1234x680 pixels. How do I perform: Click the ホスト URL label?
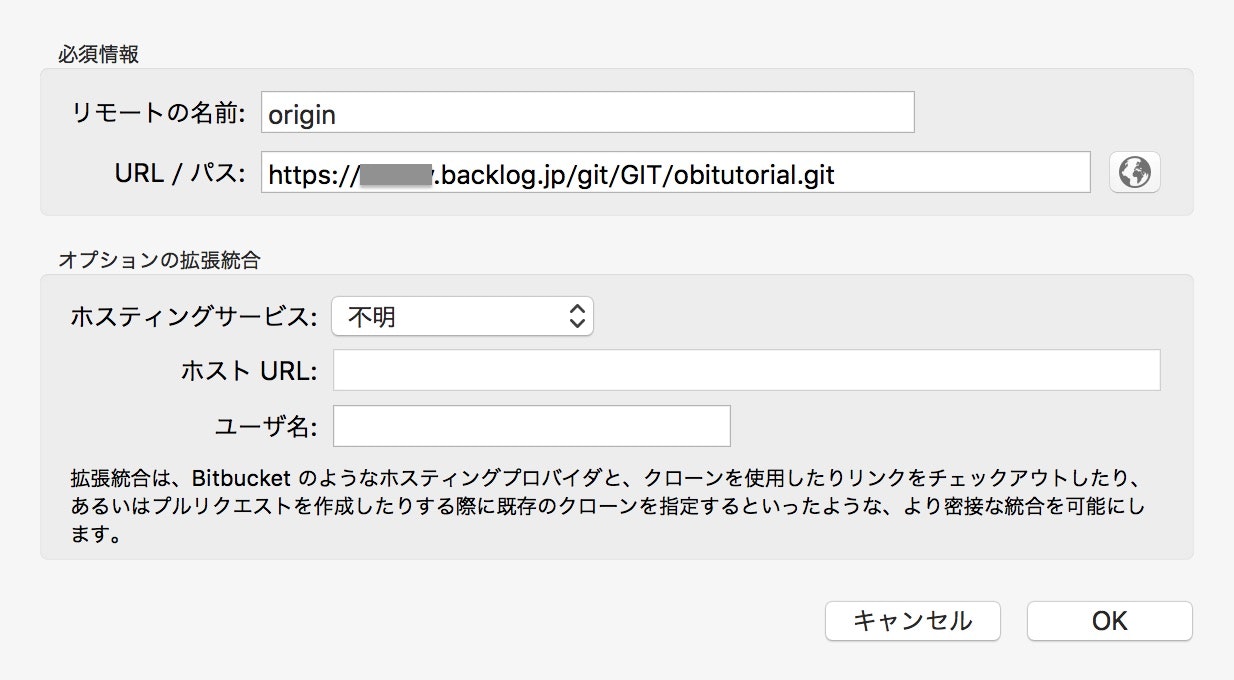pos(249,371)
